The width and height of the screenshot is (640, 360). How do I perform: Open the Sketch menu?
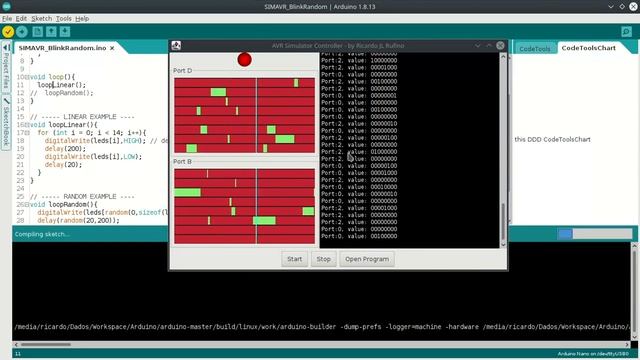(x=42, y=18)
